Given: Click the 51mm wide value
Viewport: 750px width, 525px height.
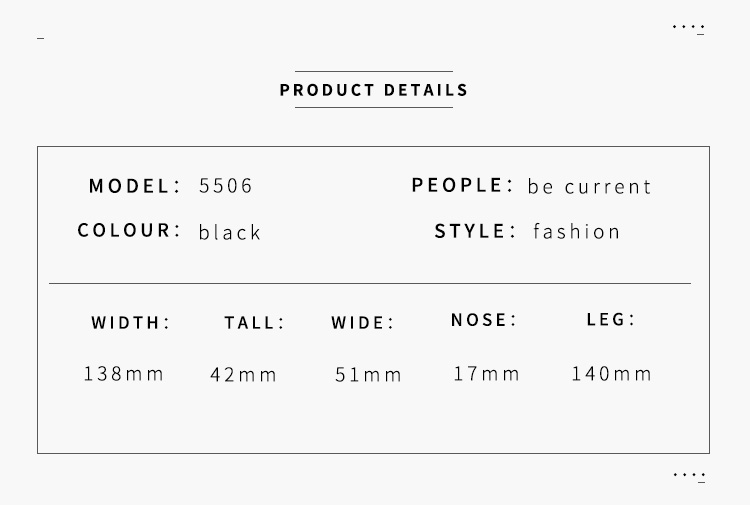Looking at the screenshot, I should [x=368, y=374].
